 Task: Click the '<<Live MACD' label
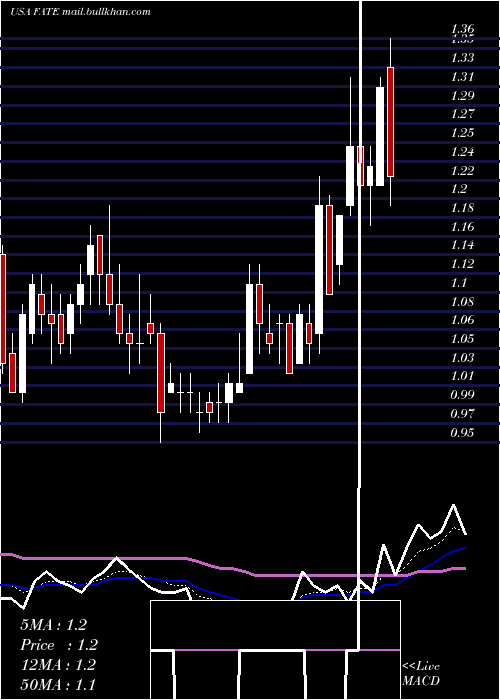(x=421, y=673)
